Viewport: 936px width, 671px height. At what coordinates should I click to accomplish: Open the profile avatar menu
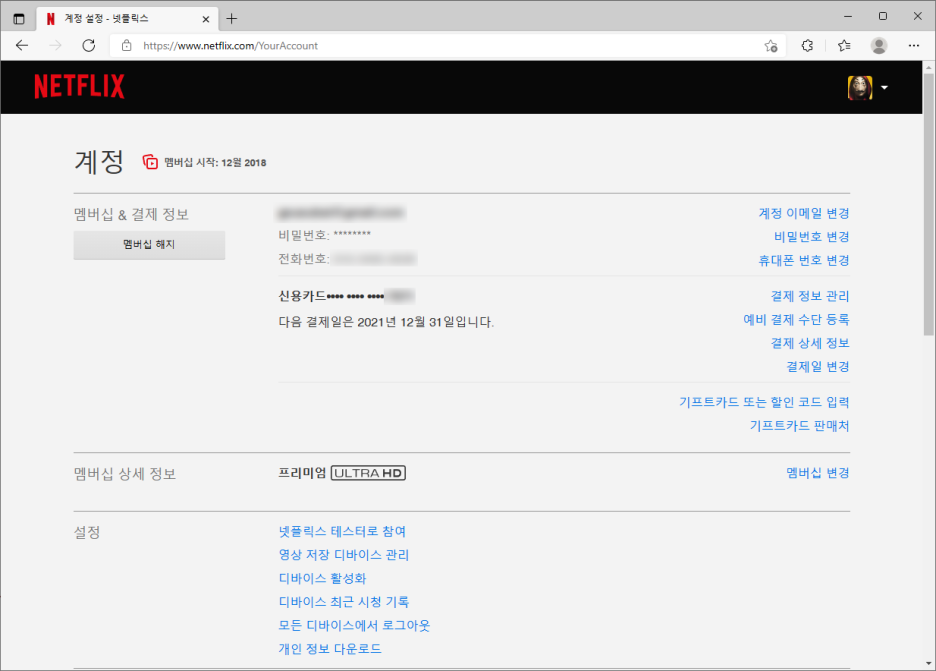click(x=860, y=88)
